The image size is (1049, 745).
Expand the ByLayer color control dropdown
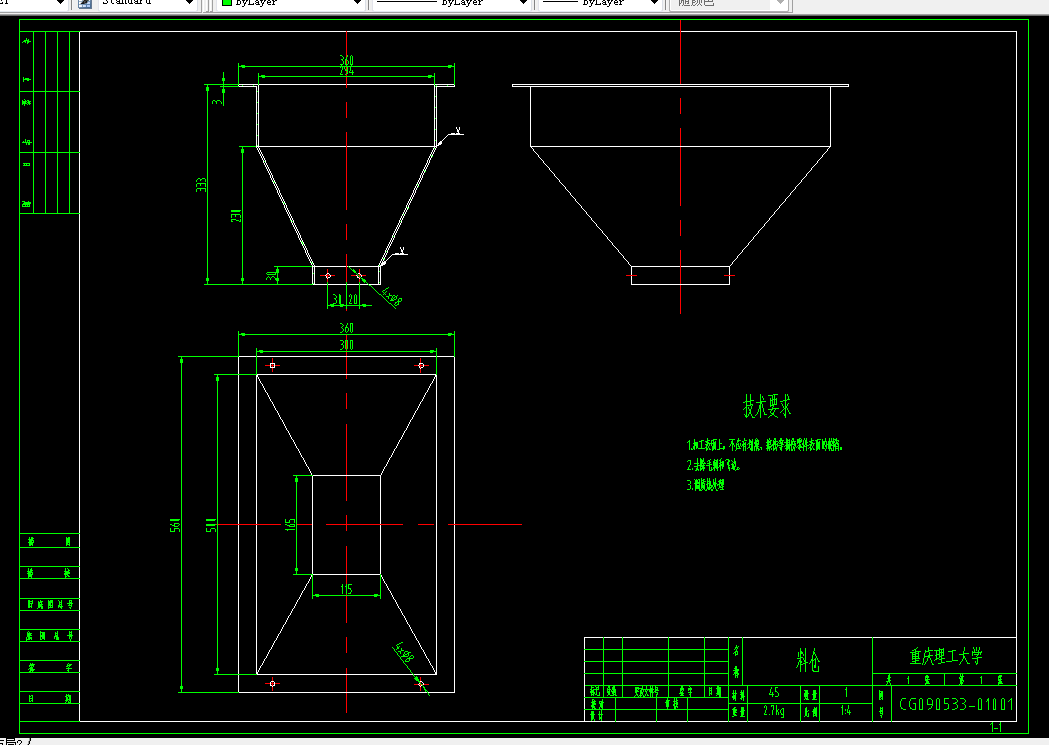point(357,3)
